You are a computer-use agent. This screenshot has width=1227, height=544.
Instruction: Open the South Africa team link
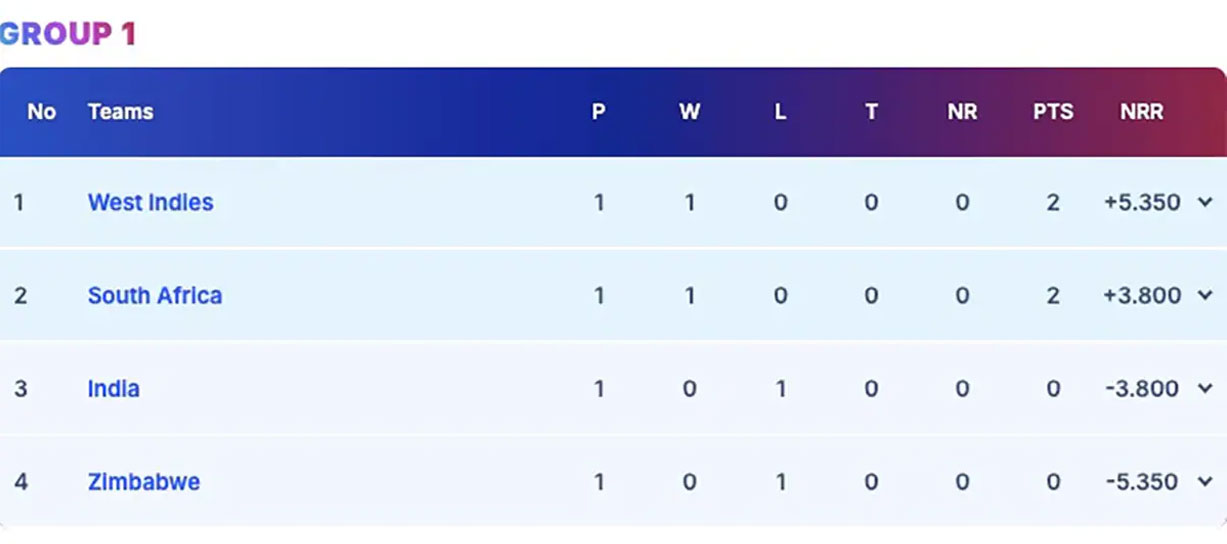(x=155, y=295)
